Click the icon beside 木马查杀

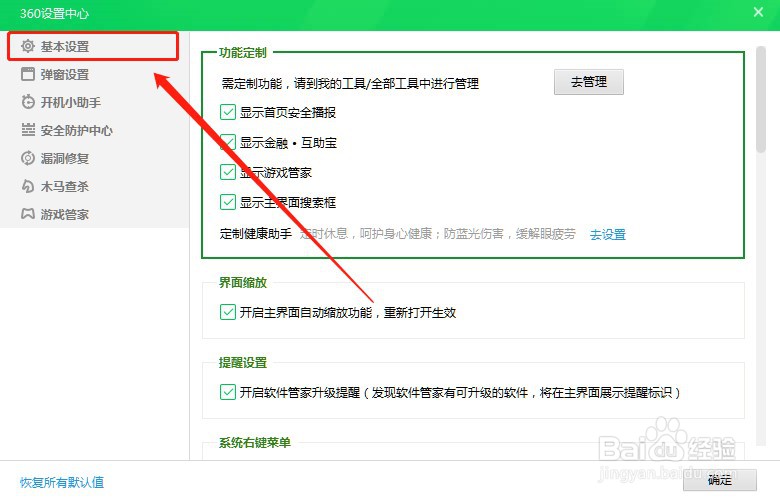click(x=28, y=186)
